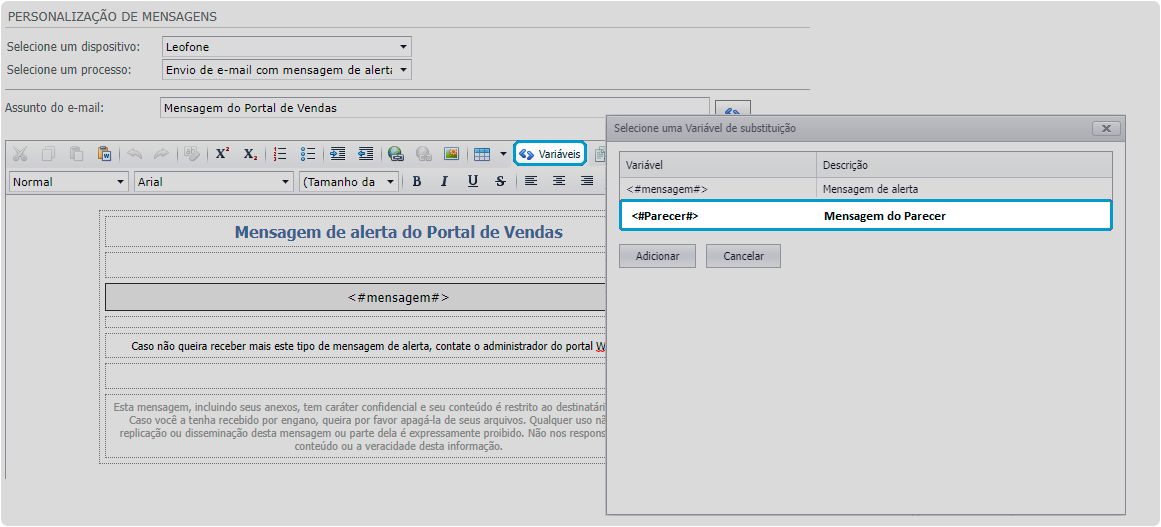The width and height of the screenshot is (1161, 527).
Task: Select the <#mensagem#> variable row
Action: point(866,189)
